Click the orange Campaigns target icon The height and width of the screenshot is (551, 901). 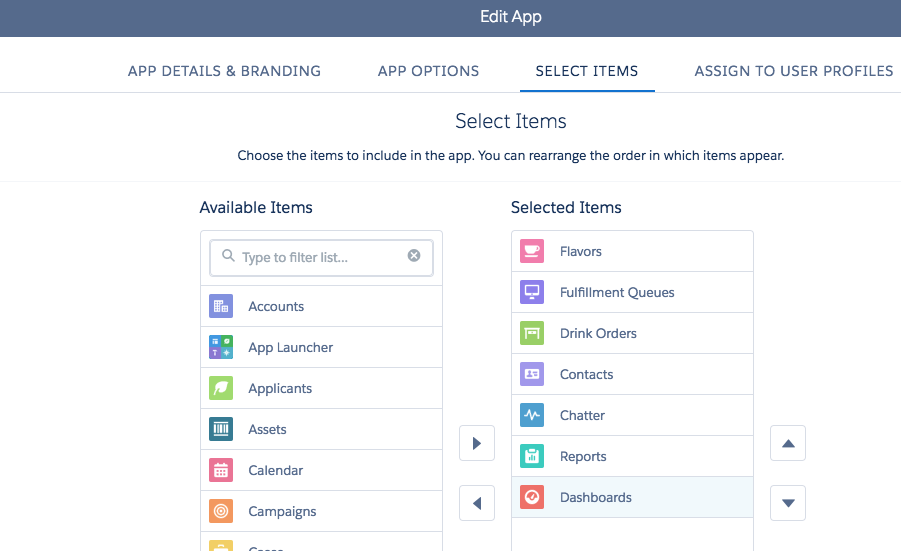(221, 511)
